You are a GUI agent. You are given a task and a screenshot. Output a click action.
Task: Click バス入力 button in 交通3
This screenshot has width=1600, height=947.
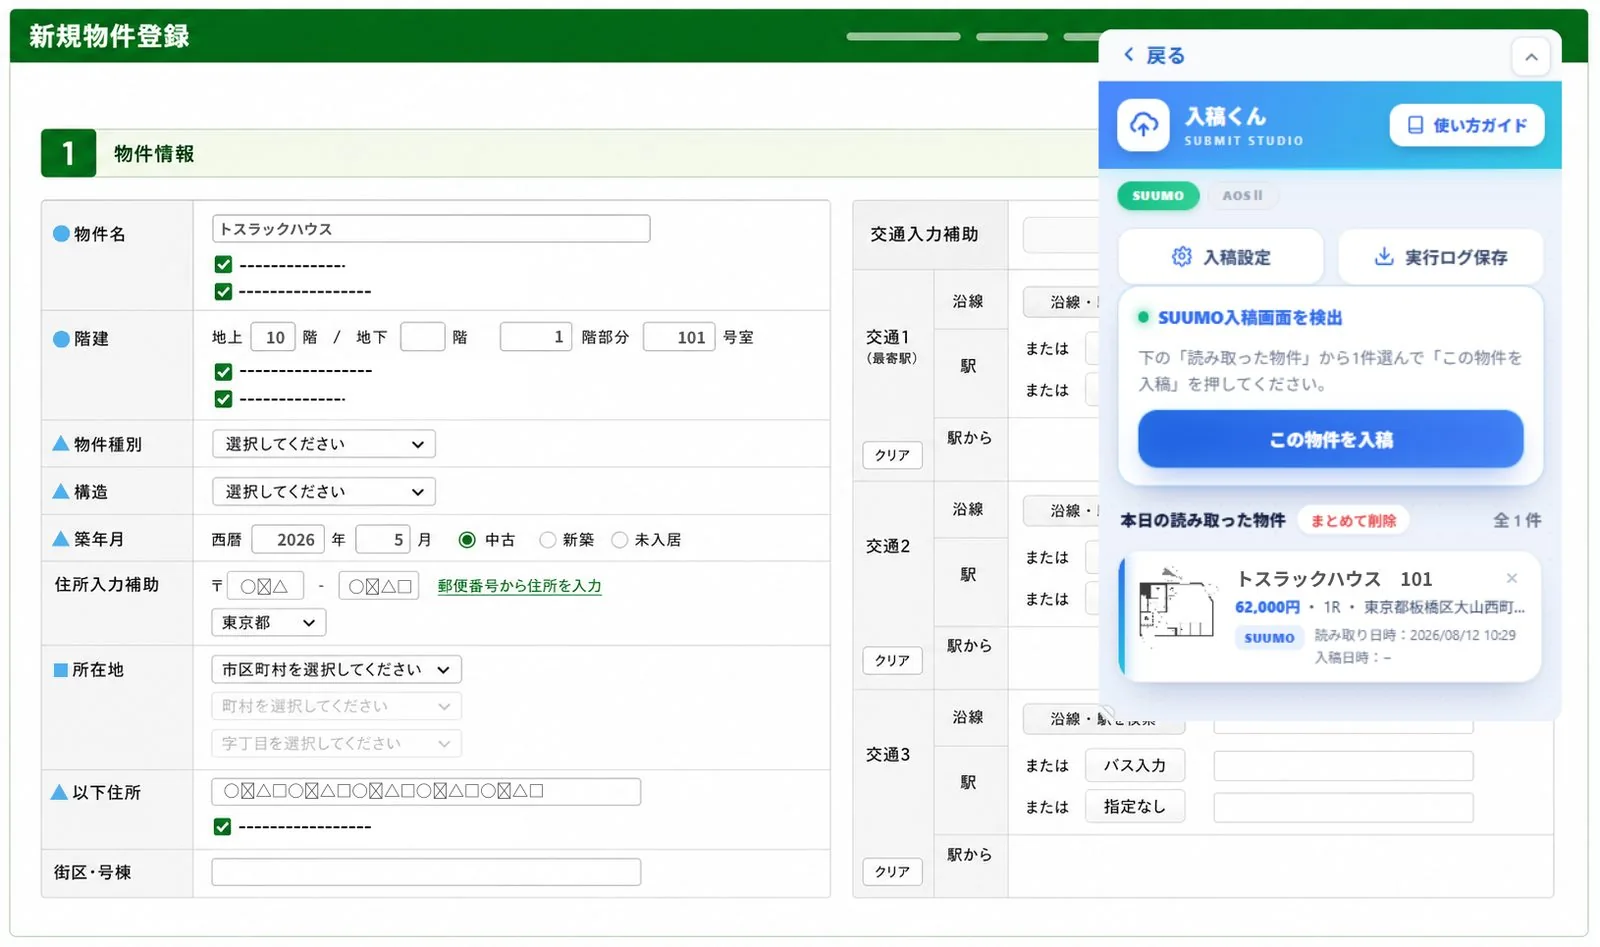[x=1134, y=765]
